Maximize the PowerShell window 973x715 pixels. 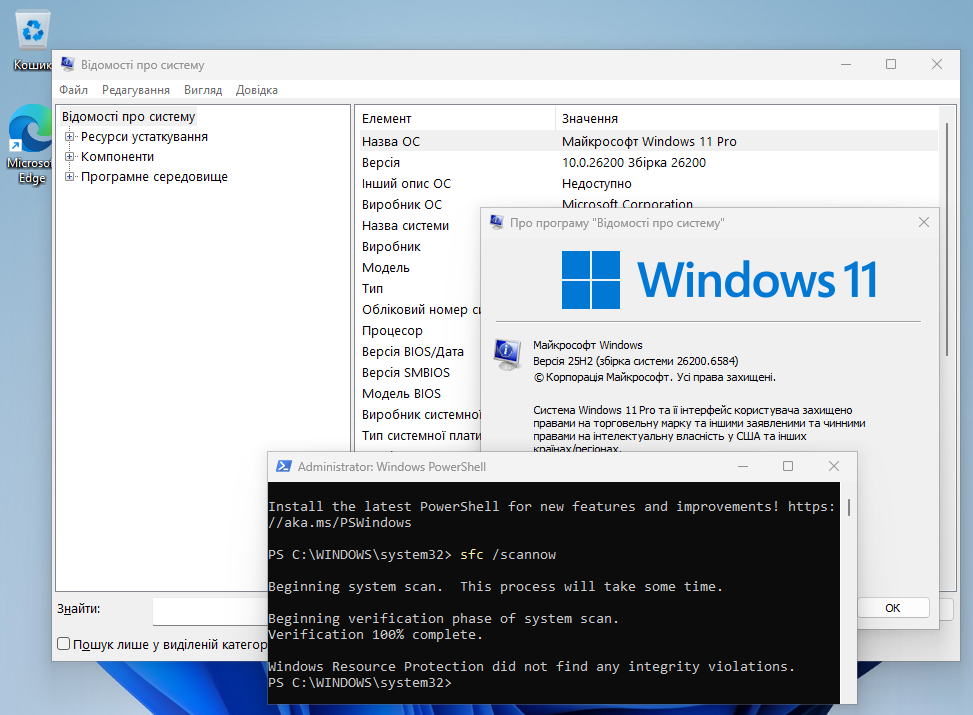(788, 466)
